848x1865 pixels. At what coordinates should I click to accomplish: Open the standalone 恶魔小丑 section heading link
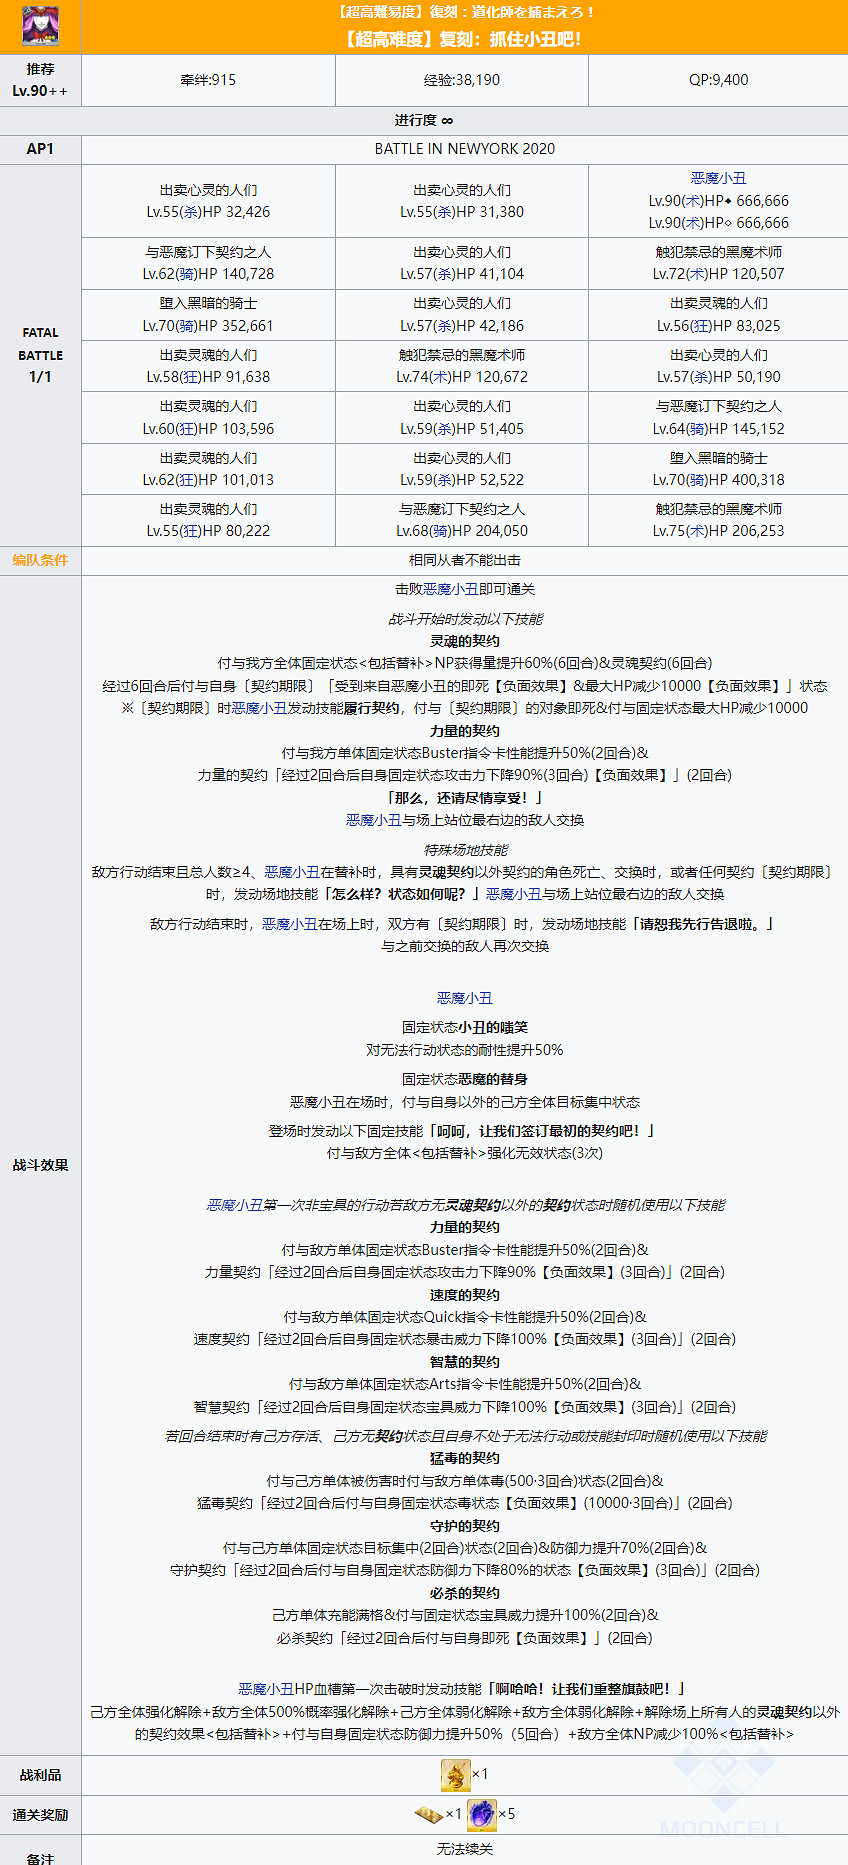point(465,998)
